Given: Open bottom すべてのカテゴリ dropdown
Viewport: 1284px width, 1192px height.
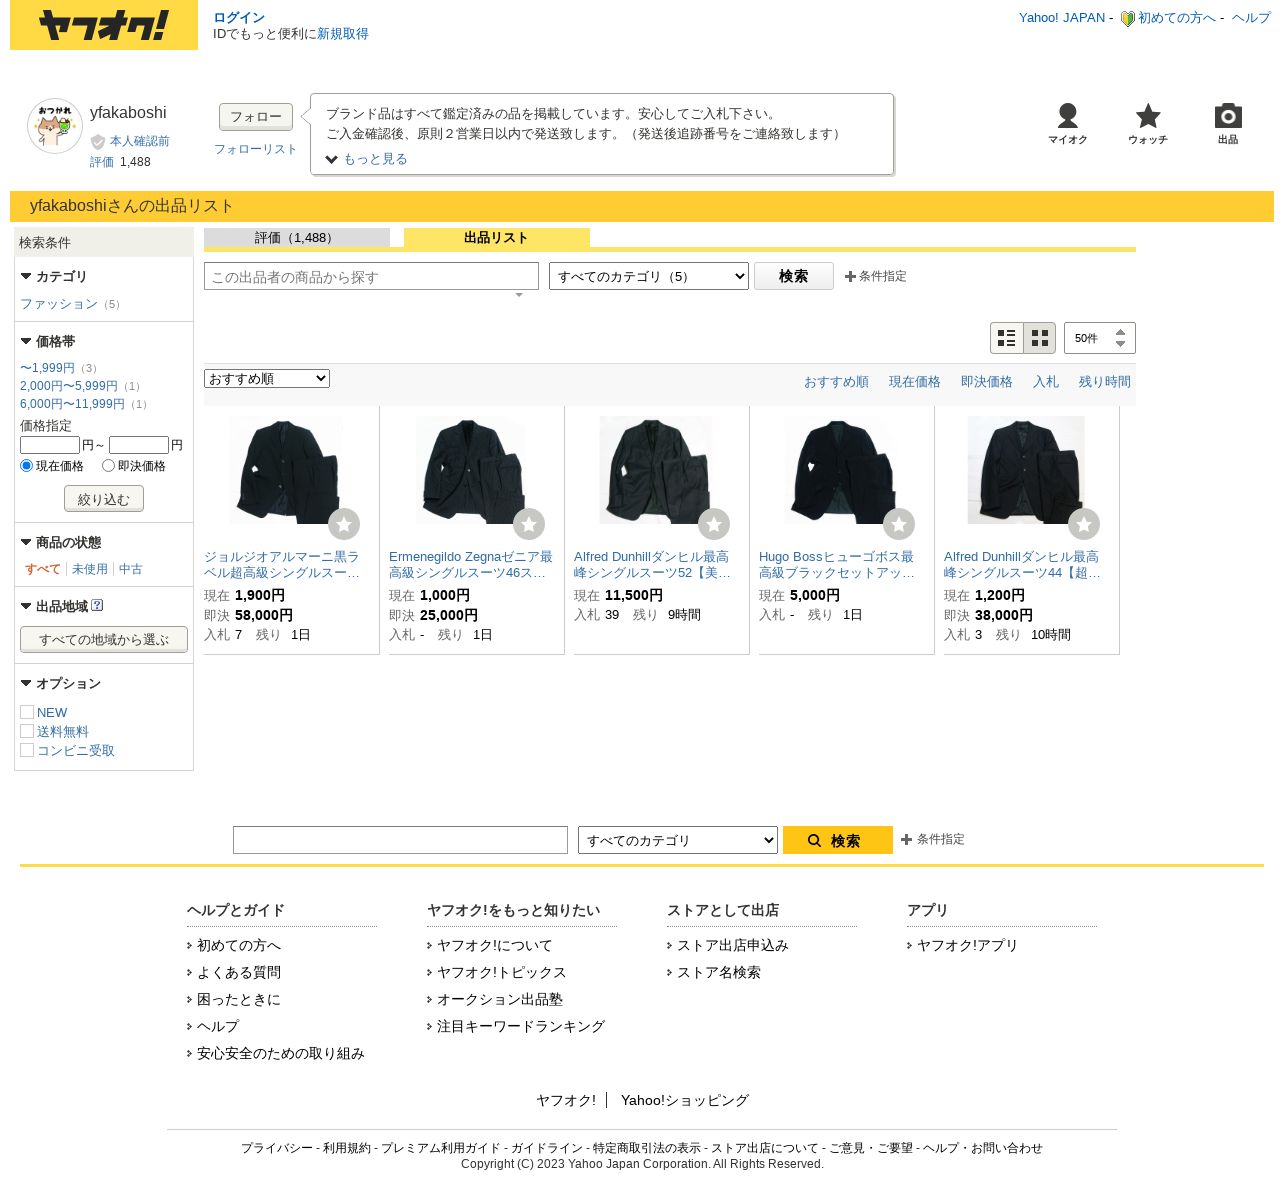Looking at the screenshot, I should click(x=678, y=840).
